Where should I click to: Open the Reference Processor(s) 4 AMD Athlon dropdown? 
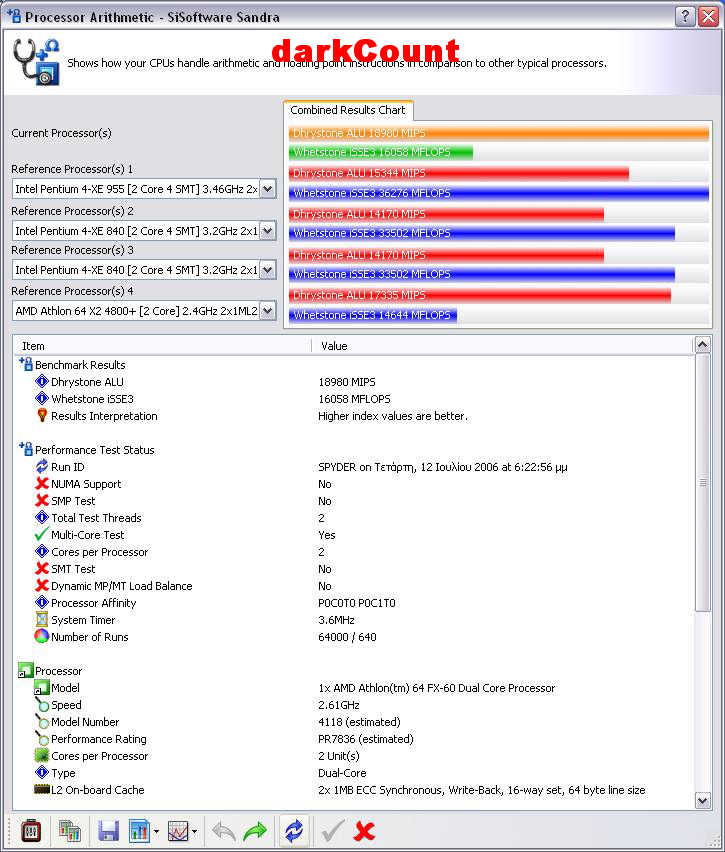point(144,311)
